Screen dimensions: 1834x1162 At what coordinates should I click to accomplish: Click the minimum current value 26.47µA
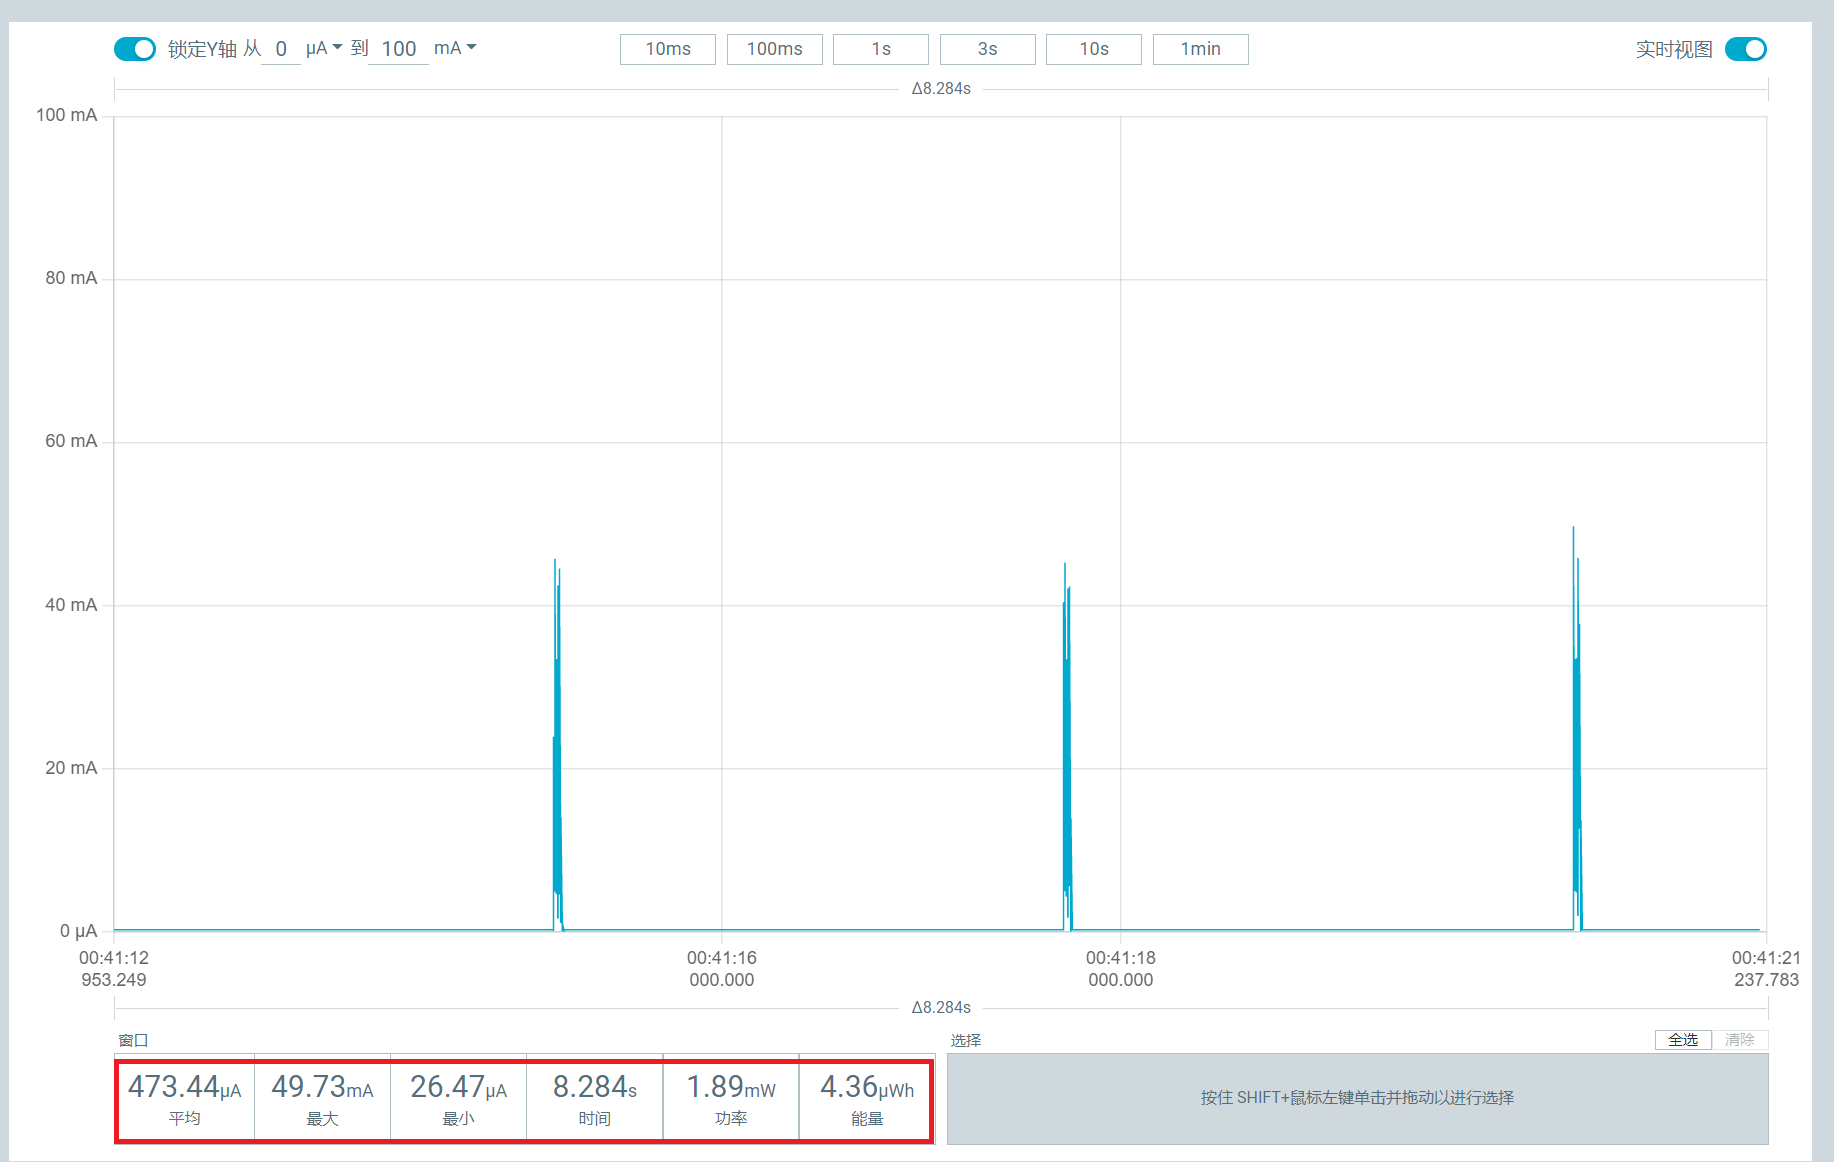458,1087
